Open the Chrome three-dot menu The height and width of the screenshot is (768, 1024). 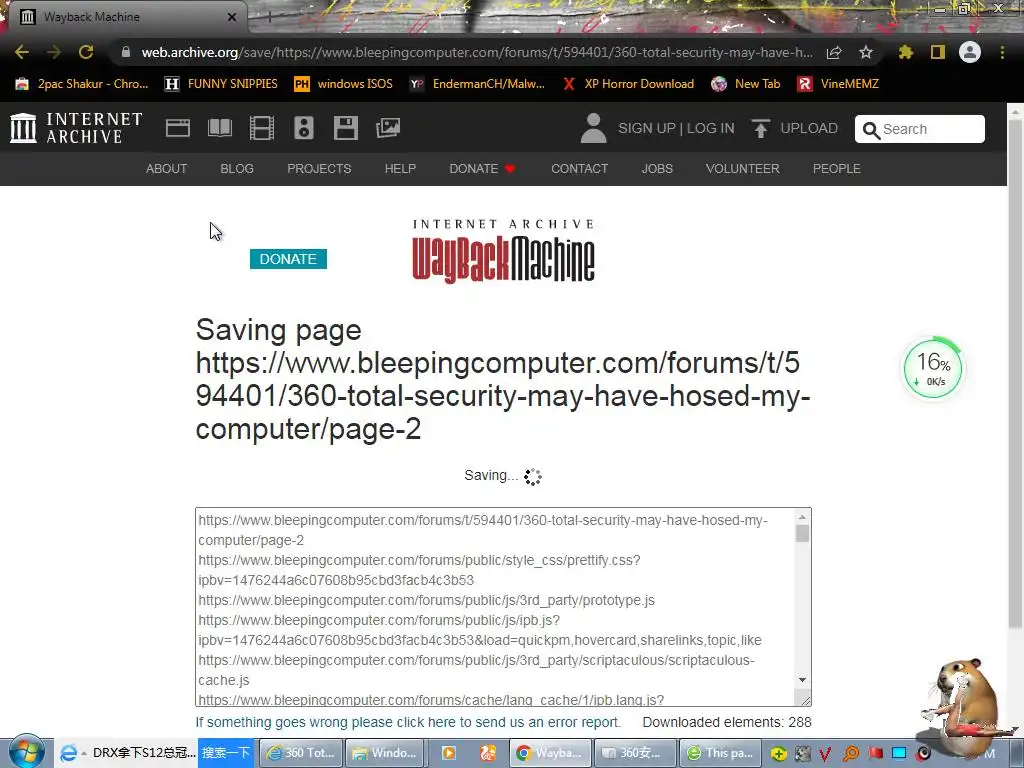[x=1002, y=52]
